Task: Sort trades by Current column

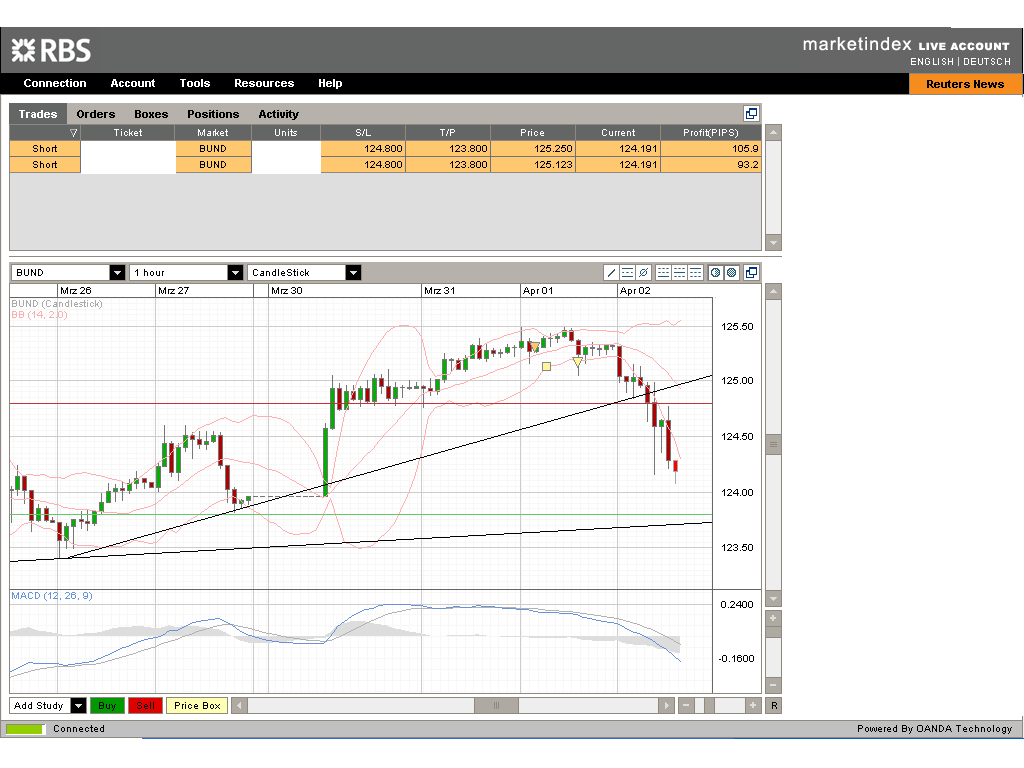Action: [x=618, y=133]
